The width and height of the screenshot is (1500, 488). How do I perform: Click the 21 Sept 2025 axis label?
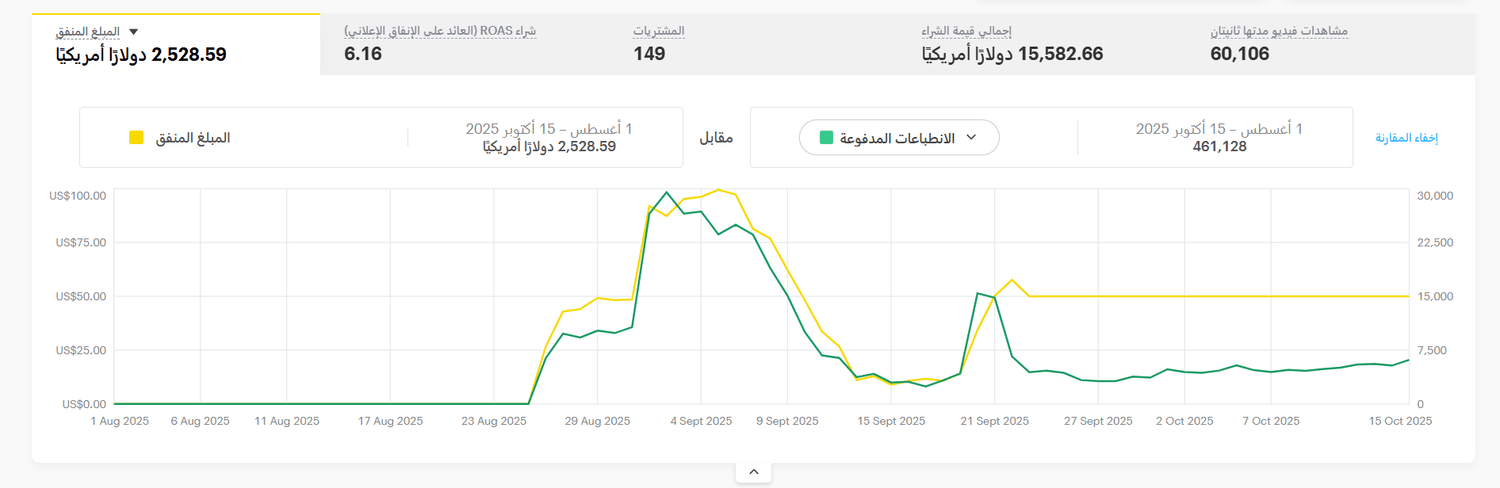click(x=994, y=421)
